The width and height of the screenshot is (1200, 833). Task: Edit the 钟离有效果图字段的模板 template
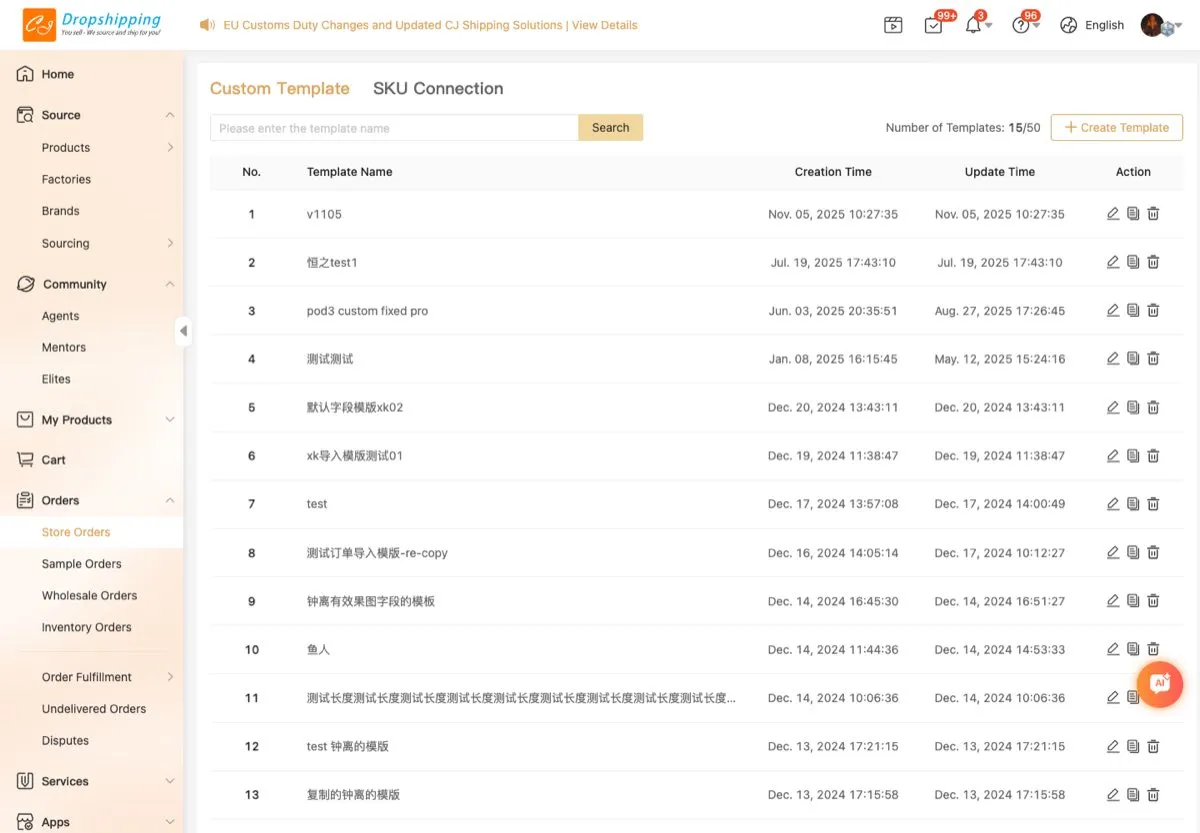point(1113,601)
